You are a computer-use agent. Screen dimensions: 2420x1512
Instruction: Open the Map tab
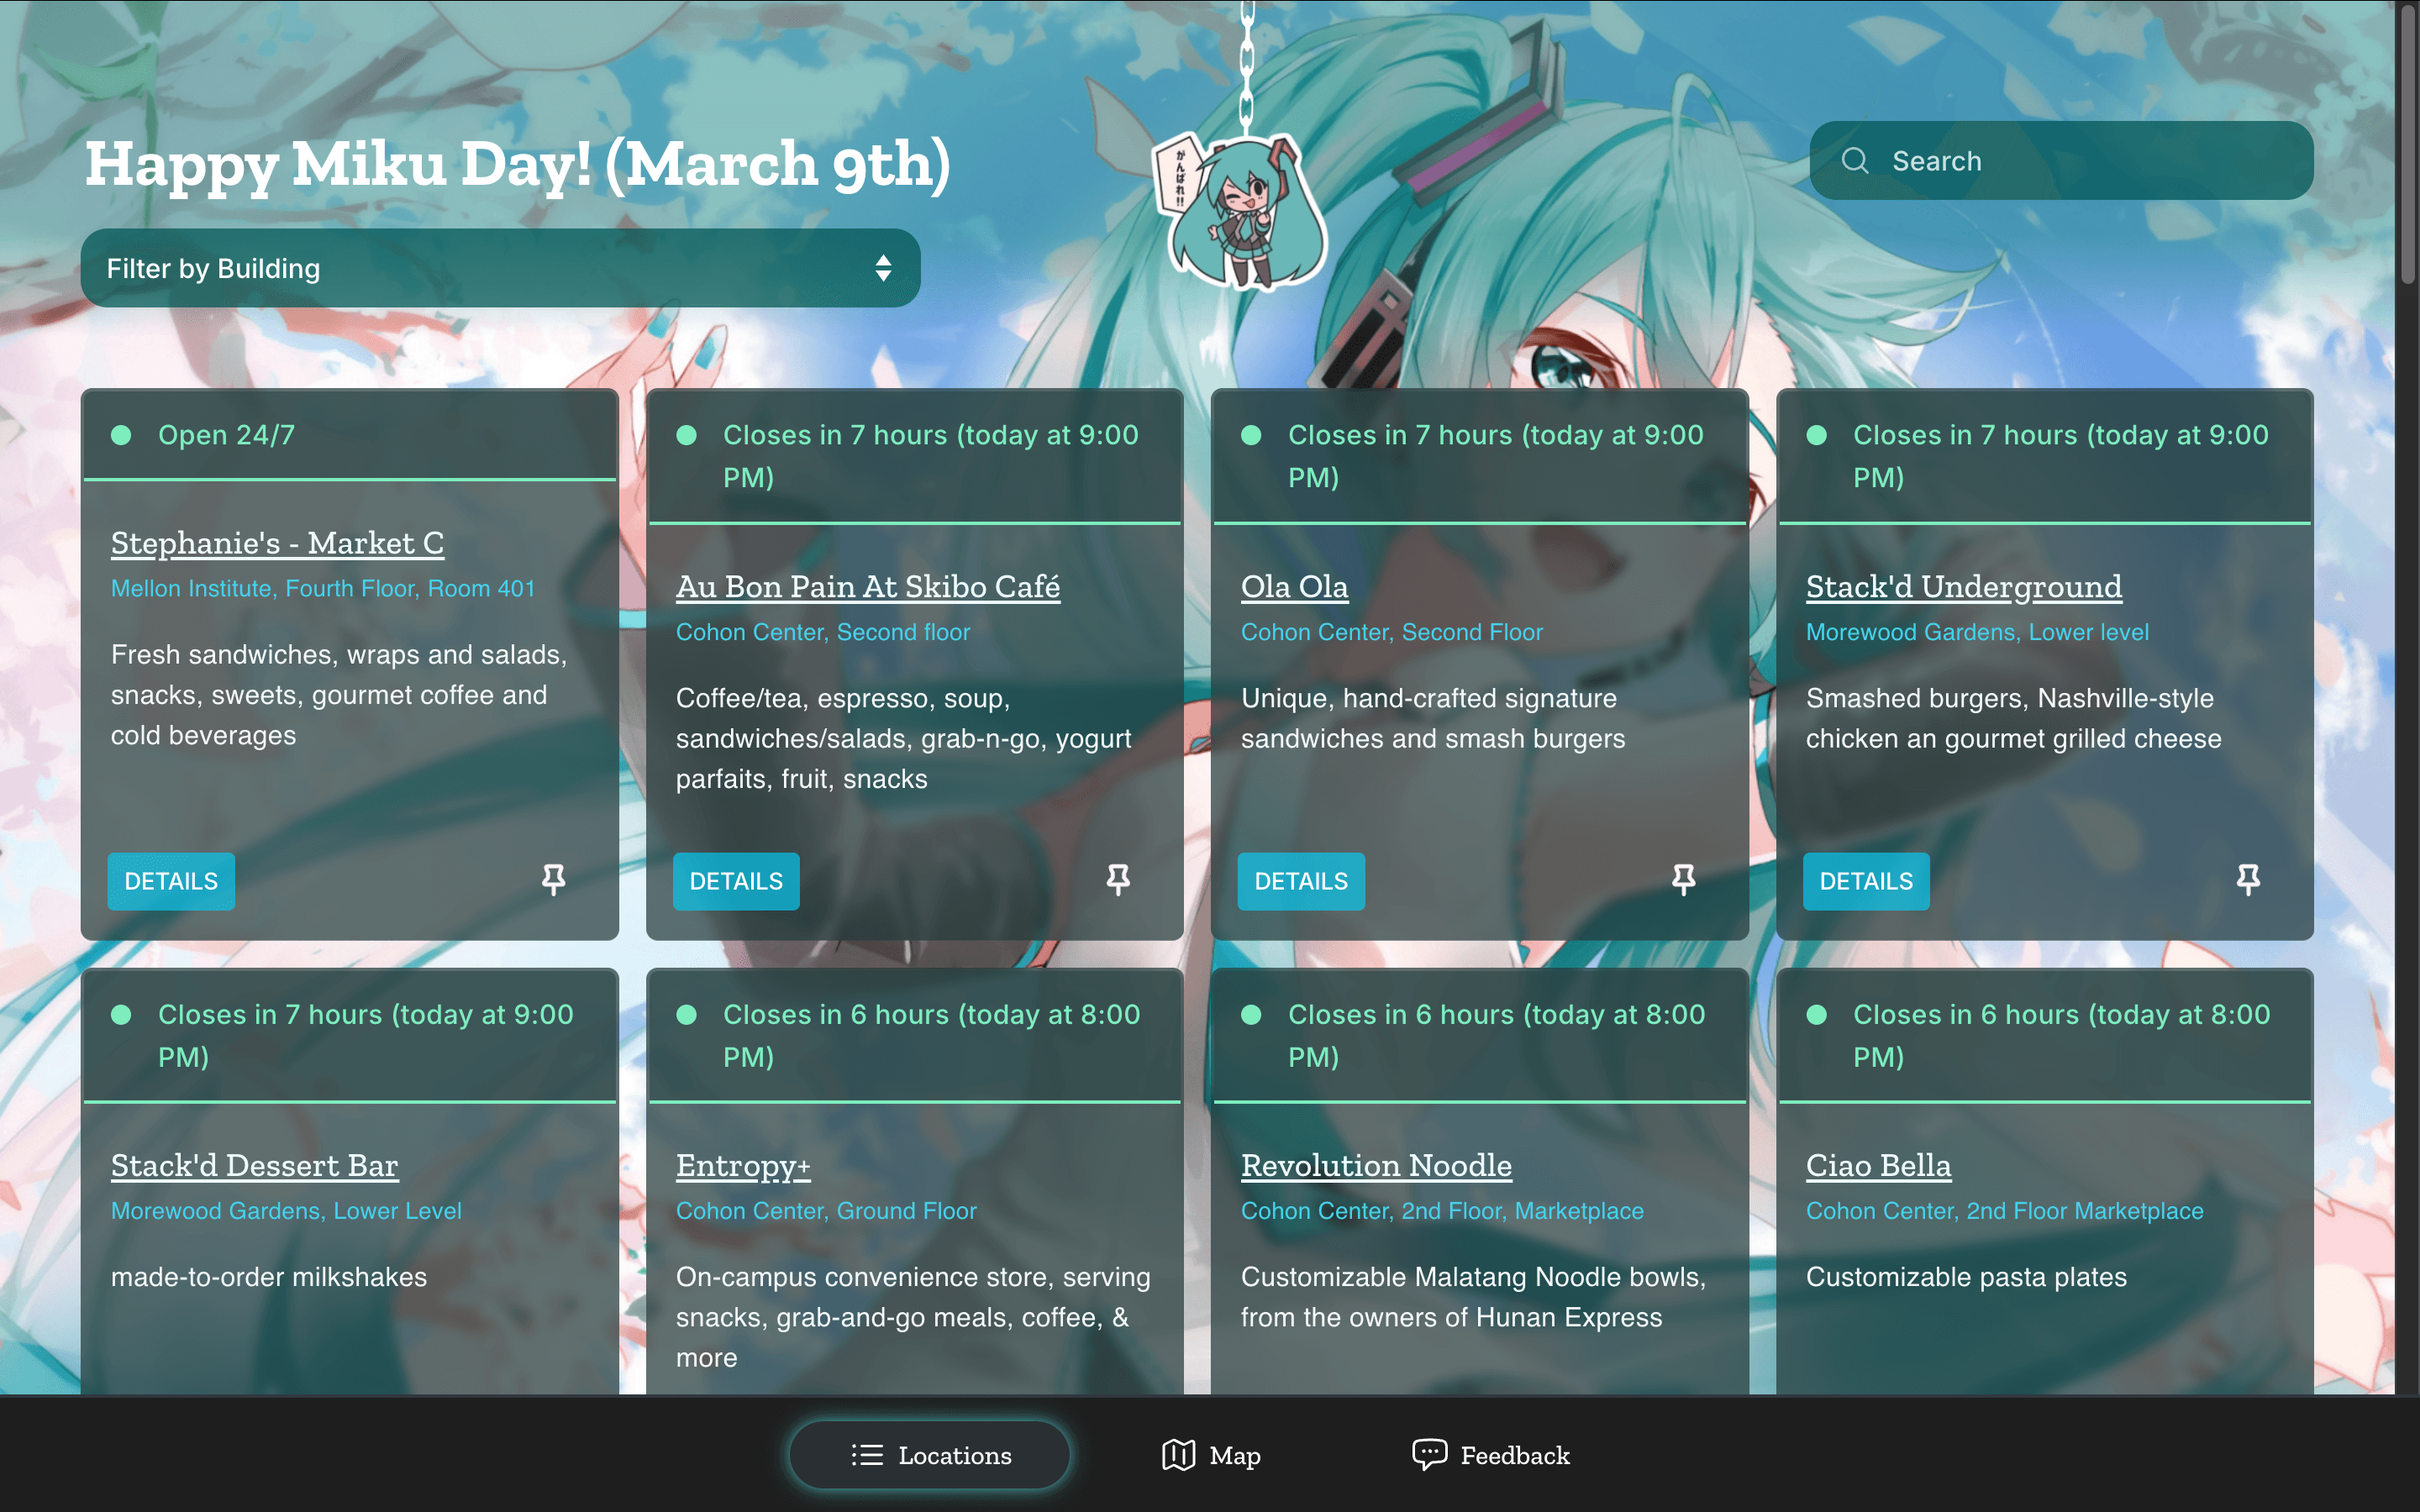coord(1210,1455)
